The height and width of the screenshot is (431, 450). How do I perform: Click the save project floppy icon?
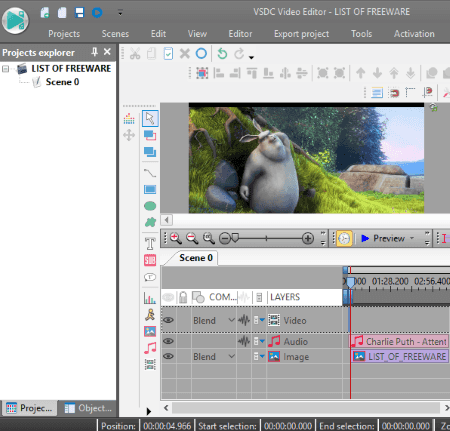[x=79, y=13]
